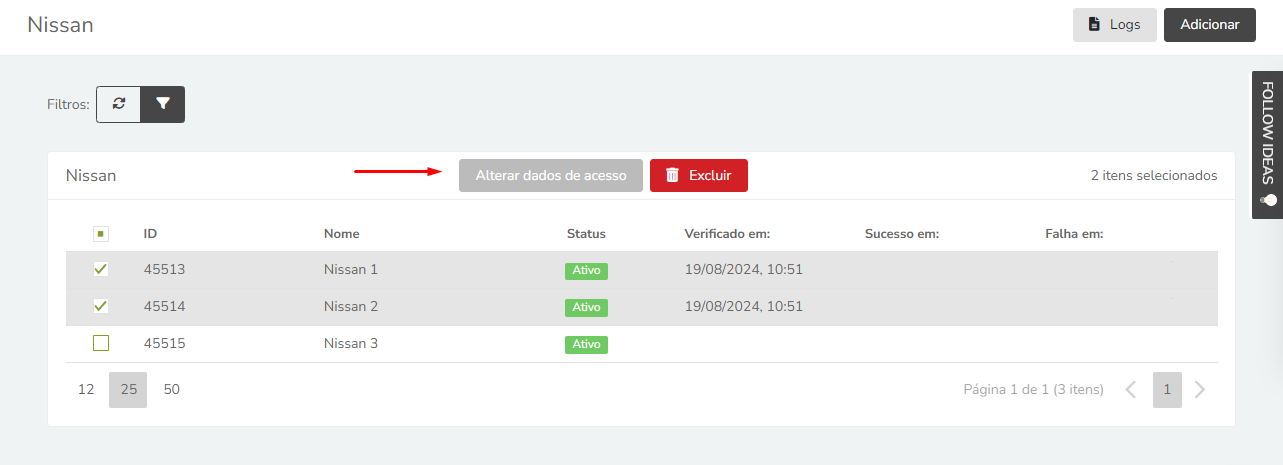Viewport: 1283px width, 465px height.
Task: Click ID 45515 cell
Action: tap(165, 343)
